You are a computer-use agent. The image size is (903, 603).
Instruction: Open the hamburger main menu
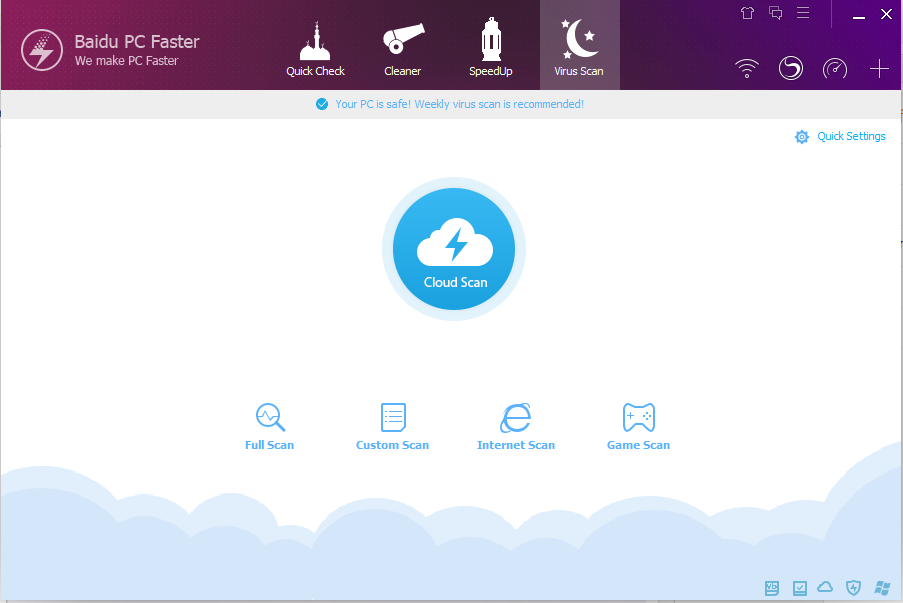pyautogui.click(x=803, y=13)
